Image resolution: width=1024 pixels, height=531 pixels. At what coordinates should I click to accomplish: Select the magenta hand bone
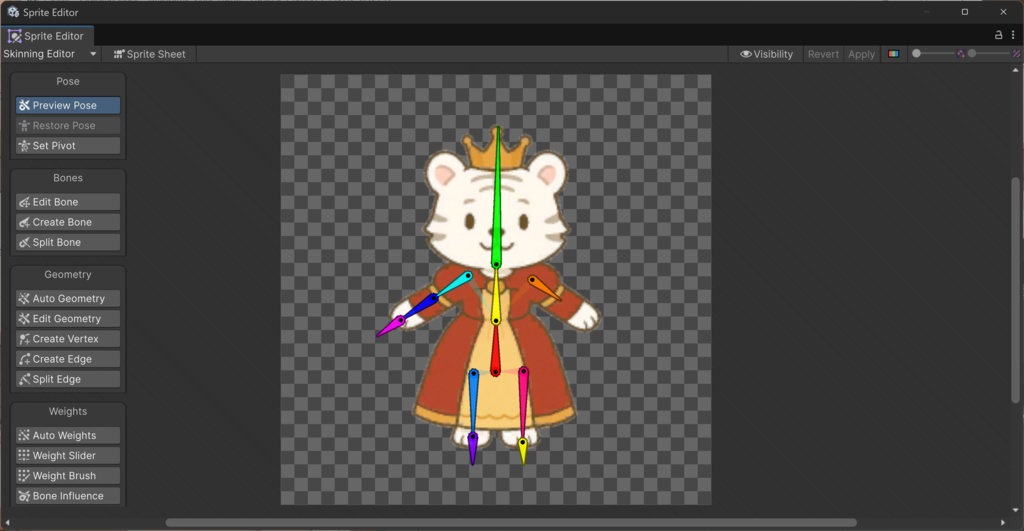pos(391,326)
